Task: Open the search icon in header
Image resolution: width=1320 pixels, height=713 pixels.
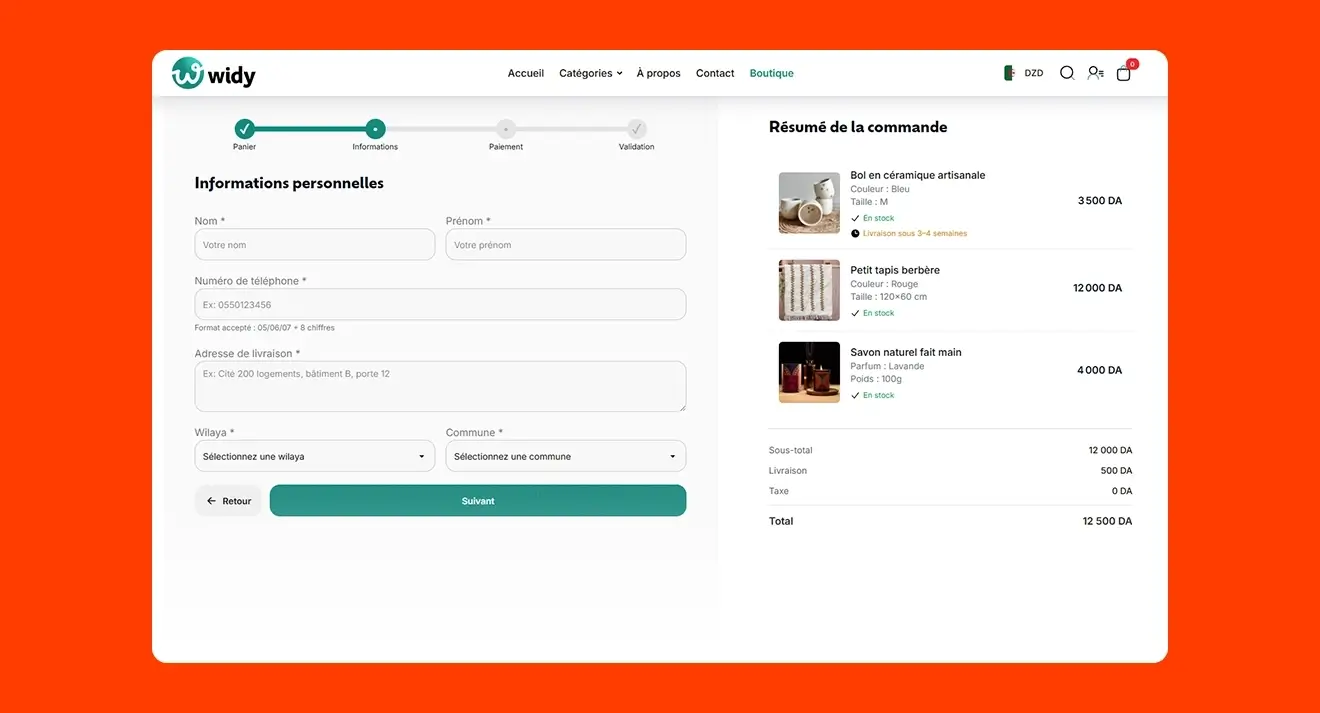Action: point(1067,73)
